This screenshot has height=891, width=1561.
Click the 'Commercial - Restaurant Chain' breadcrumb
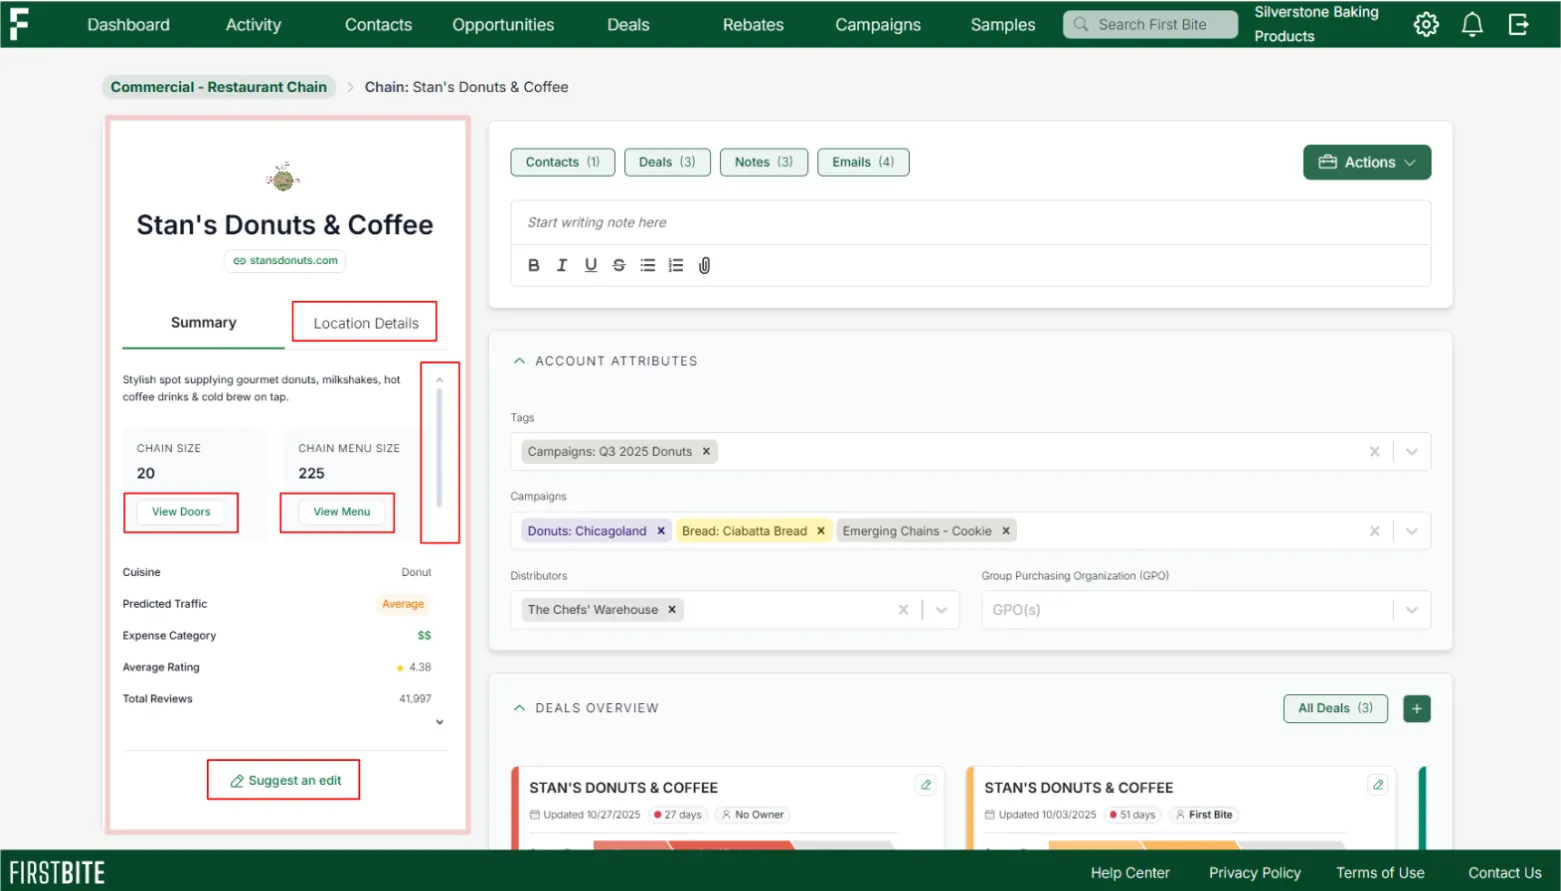[x=219, y=87]
